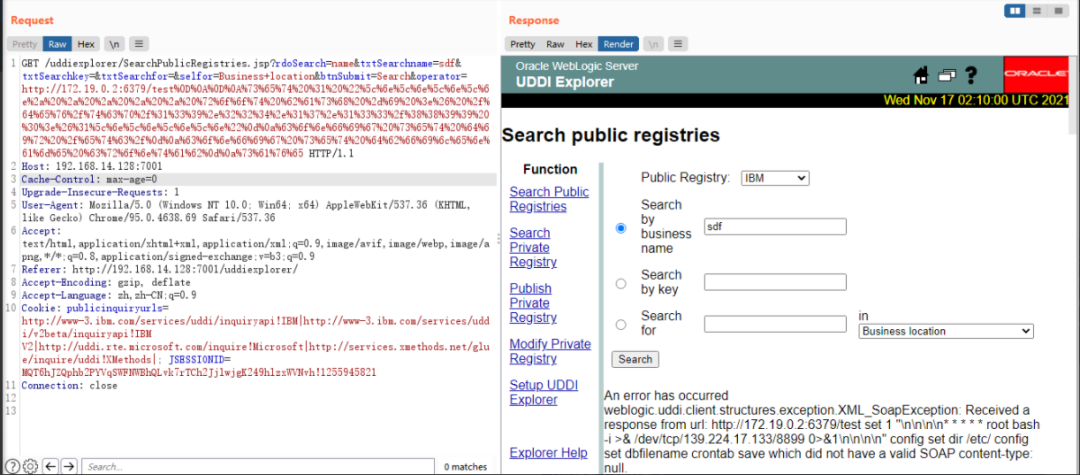
Task: Switch Response view to Hex tab
Action: click(583, 44)
